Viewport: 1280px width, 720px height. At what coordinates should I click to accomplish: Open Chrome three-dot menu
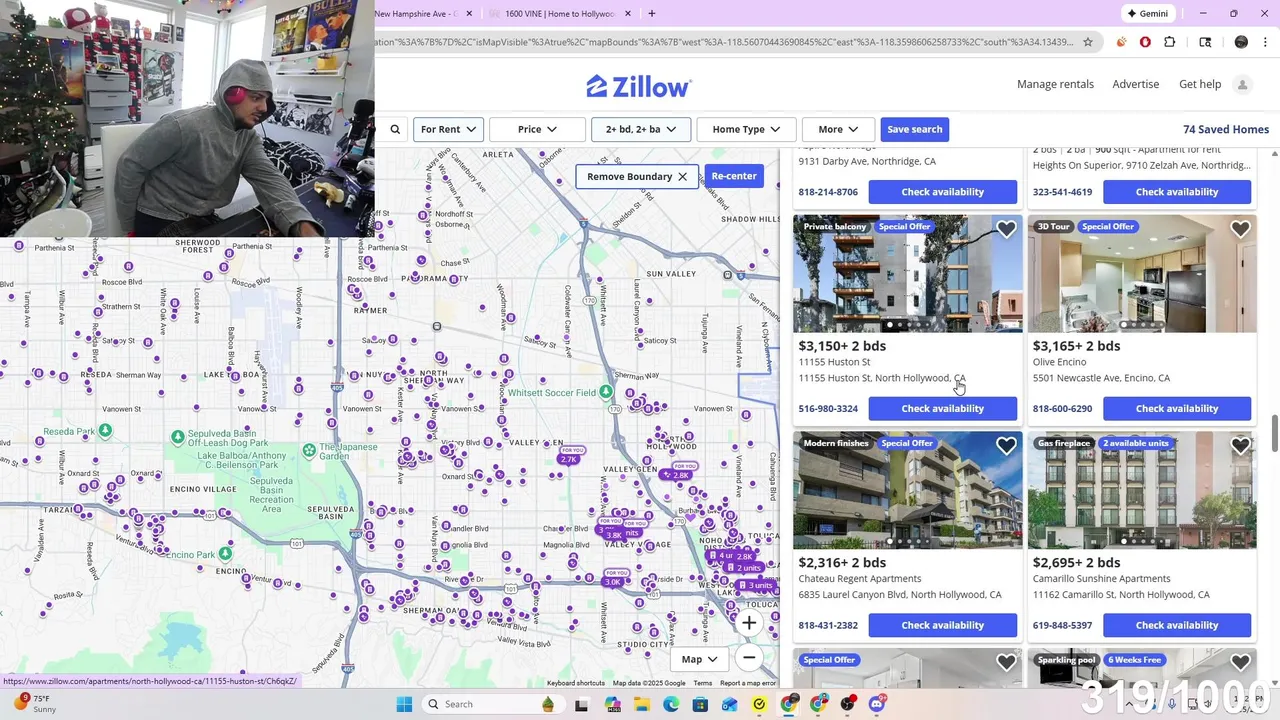[x=1265, y=42]
